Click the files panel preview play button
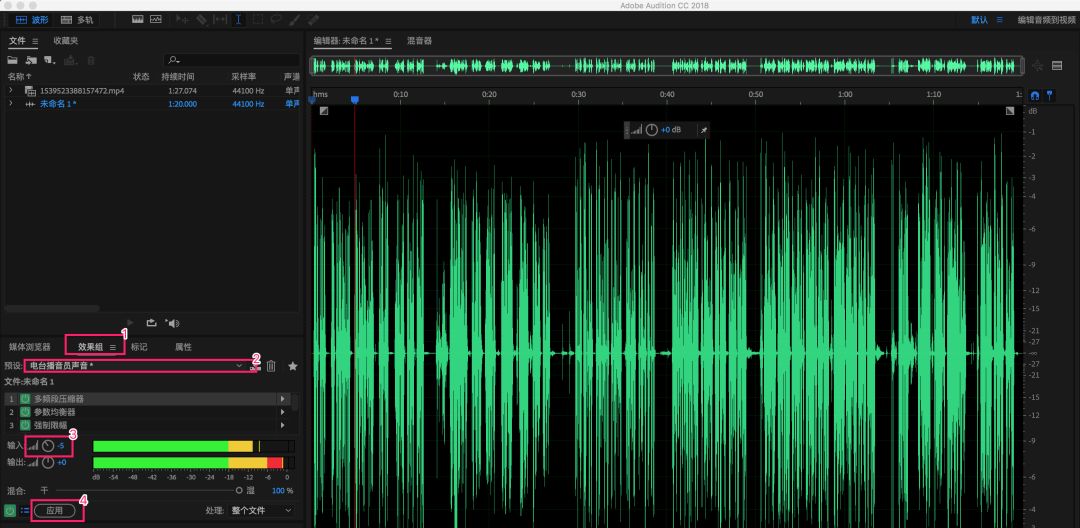 (x=130, y=323)
